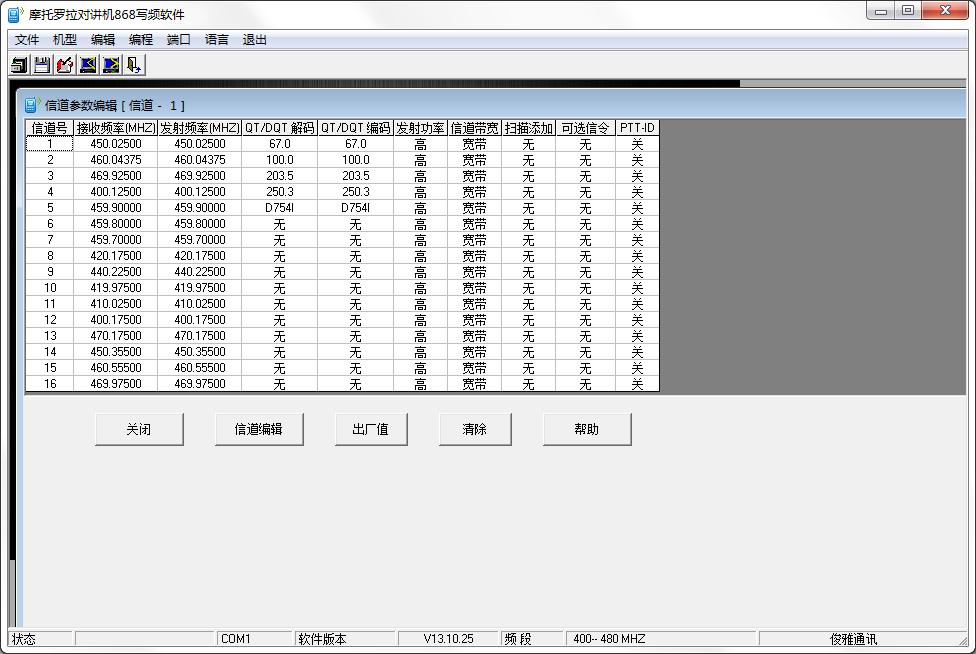The height and width of the screenshot is (654, 976).
Task: Select the D754I decode cell in channel 5
Action: pyautogui.click(x=279, y=208)
